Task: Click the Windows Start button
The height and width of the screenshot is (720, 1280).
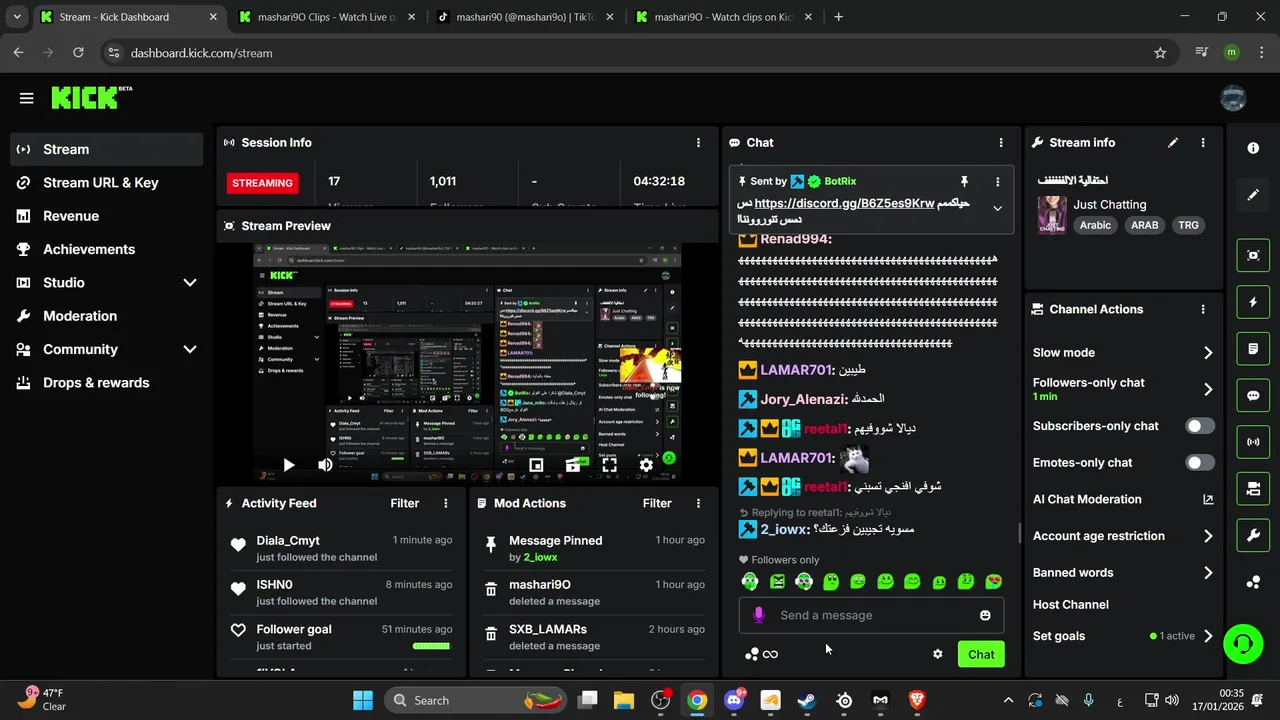Action: 363,700
